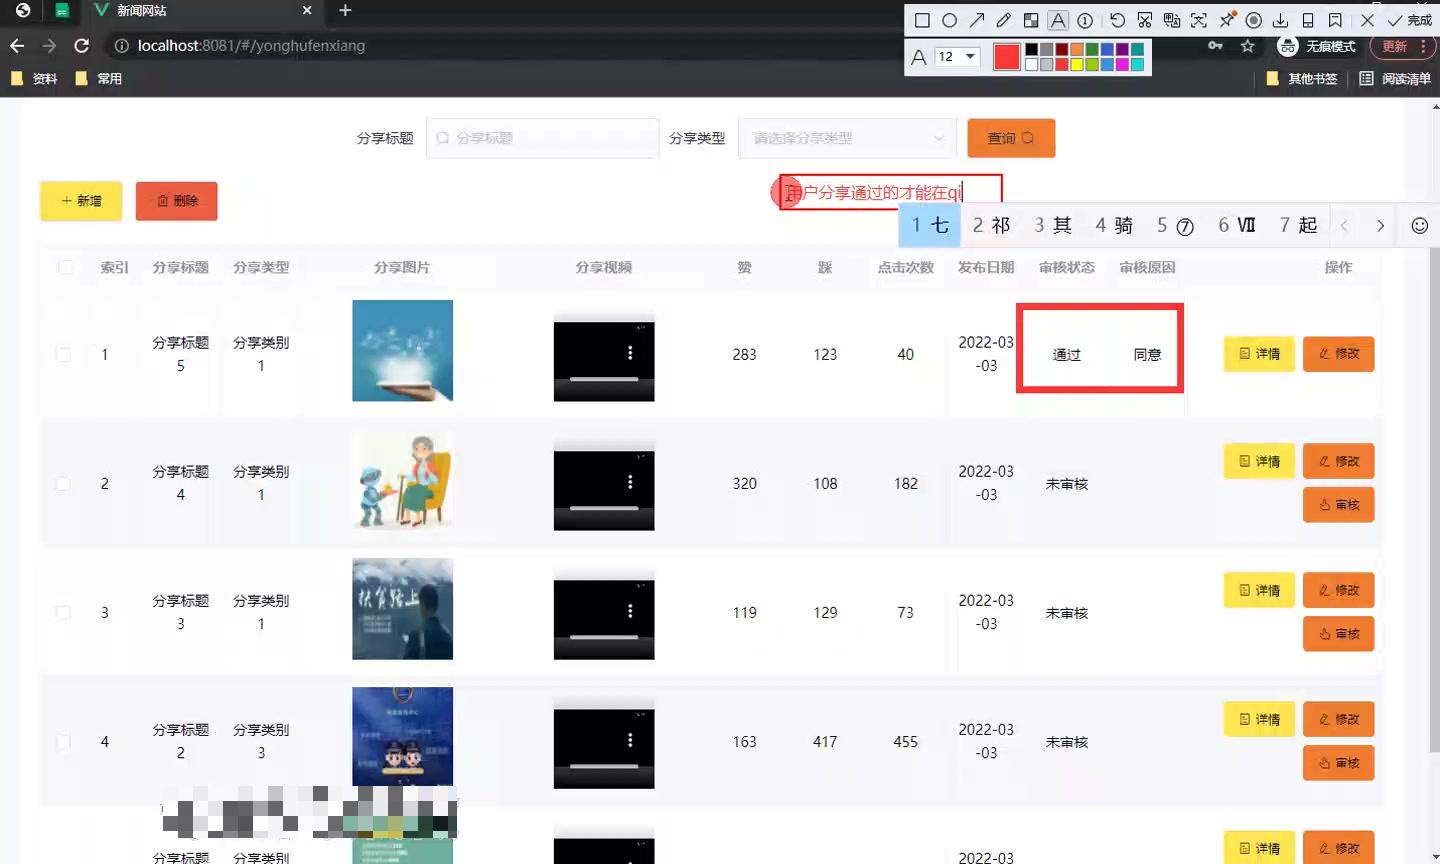This screenshot has height=864, width=1440.
Task: Open the 常用 bookmarks folder
Action: coord(99,78)
